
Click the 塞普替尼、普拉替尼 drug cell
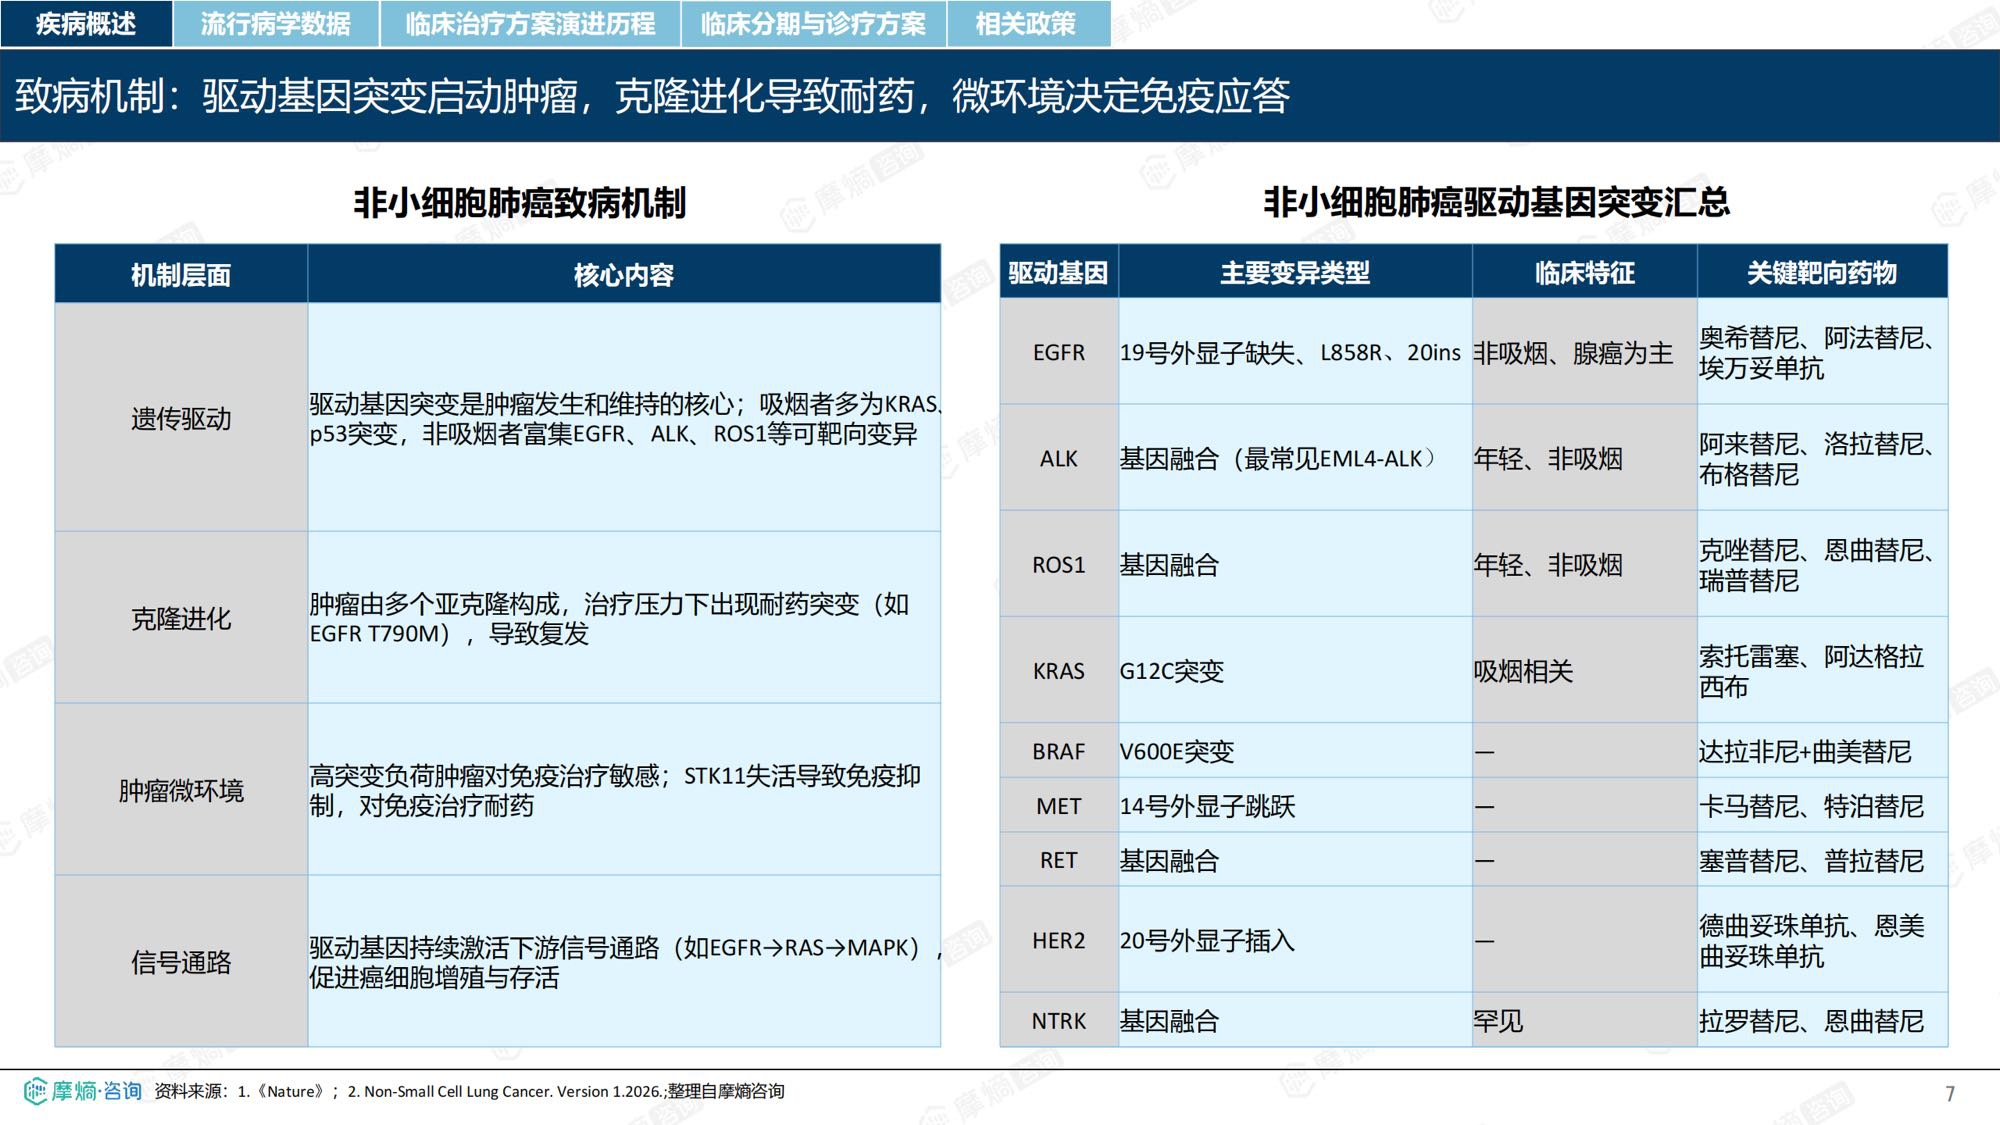coord(1822,860)
